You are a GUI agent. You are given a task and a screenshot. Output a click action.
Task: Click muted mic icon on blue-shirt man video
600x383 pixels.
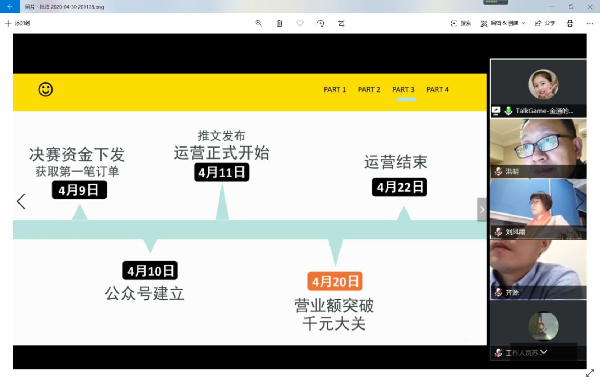tap(498, 293)
